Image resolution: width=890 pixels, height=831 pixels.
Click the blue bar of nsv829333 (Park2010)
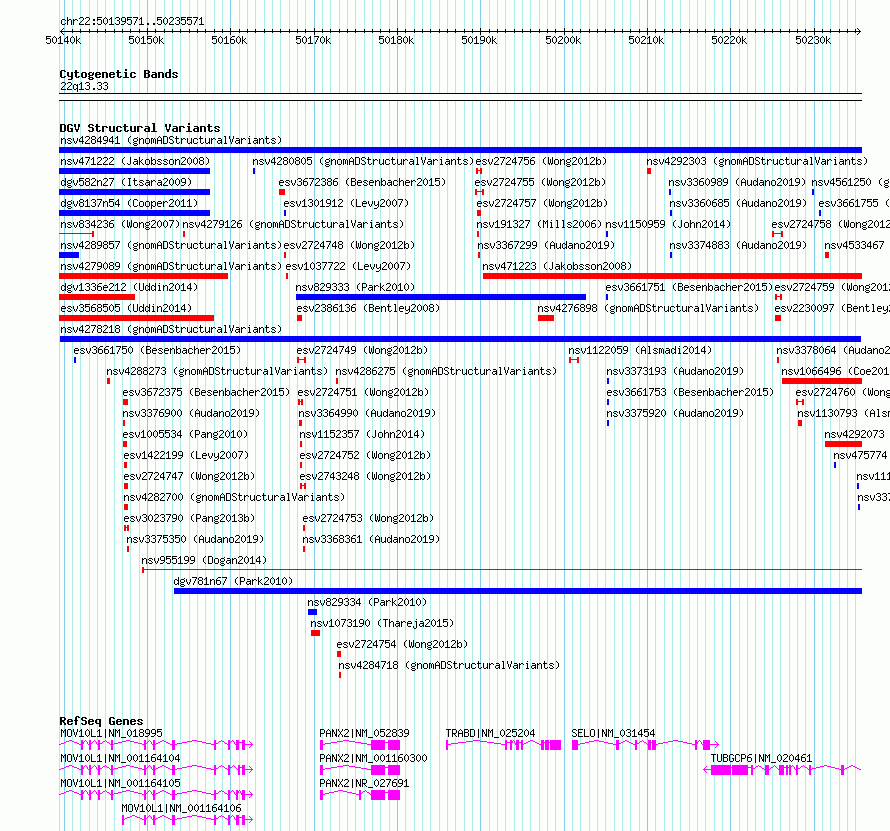(x=440, y=297)
